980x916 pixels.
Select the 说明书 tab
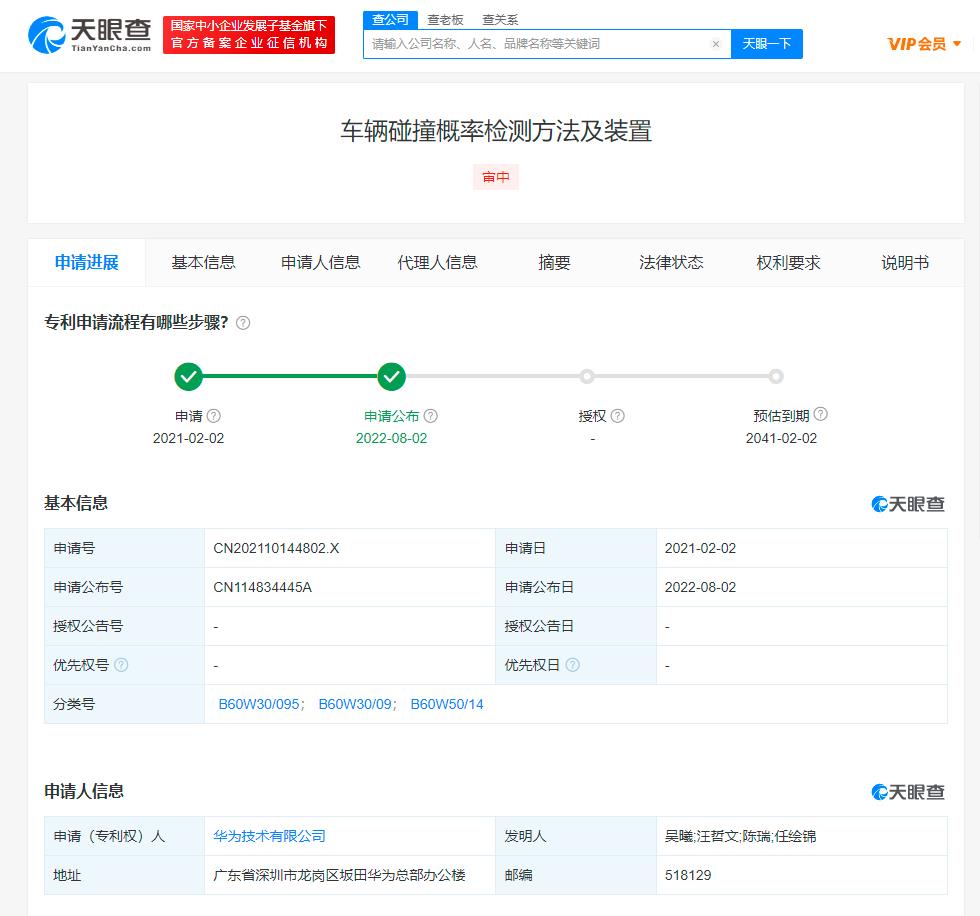click(905, 262)
